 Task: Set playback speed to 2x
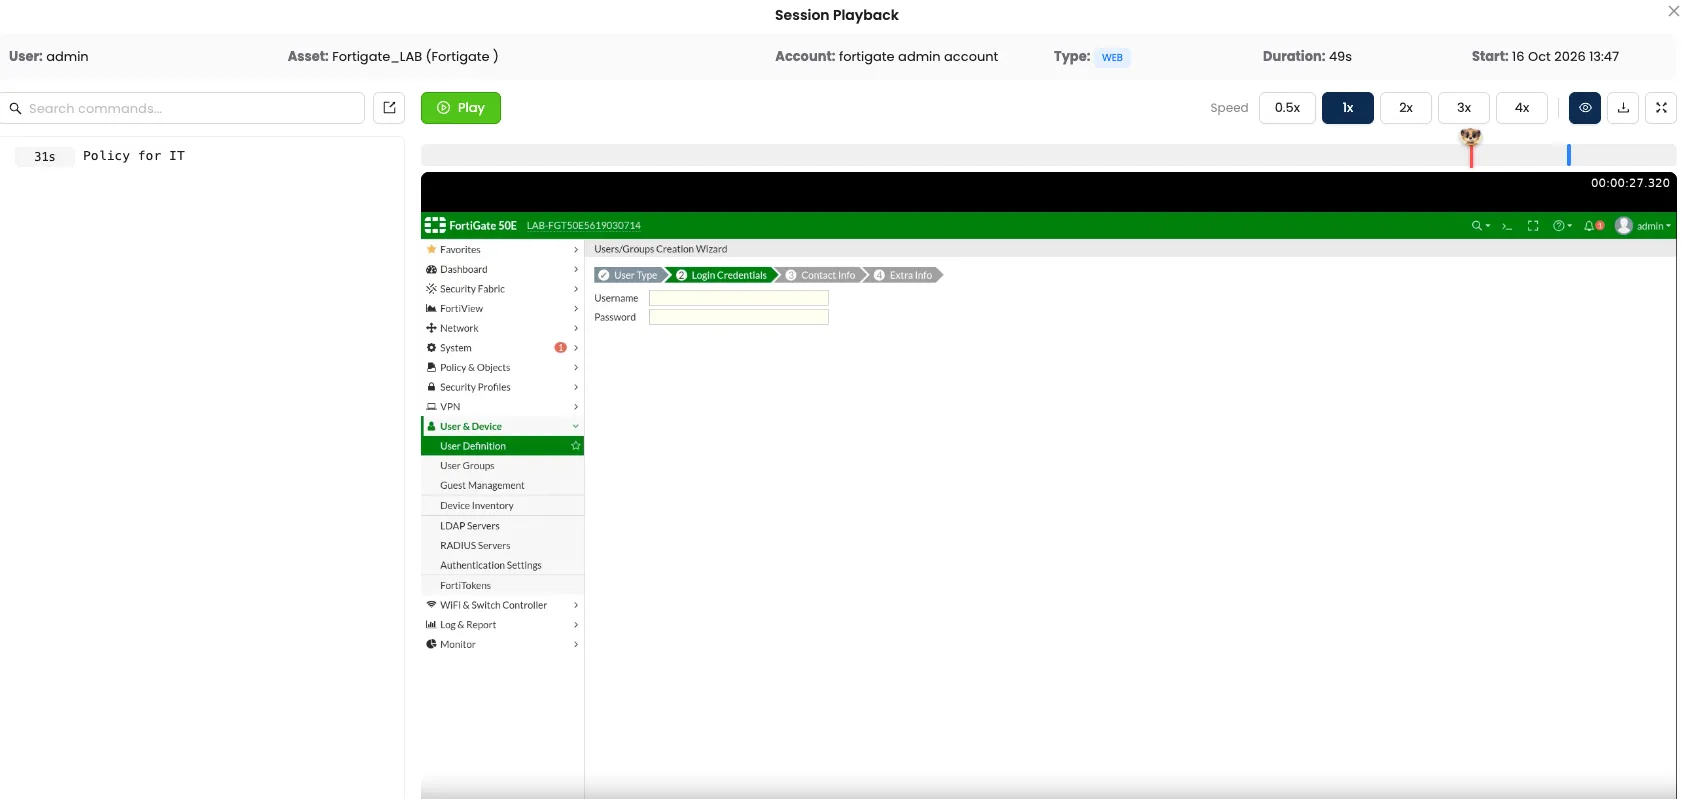pos(1406,108)
